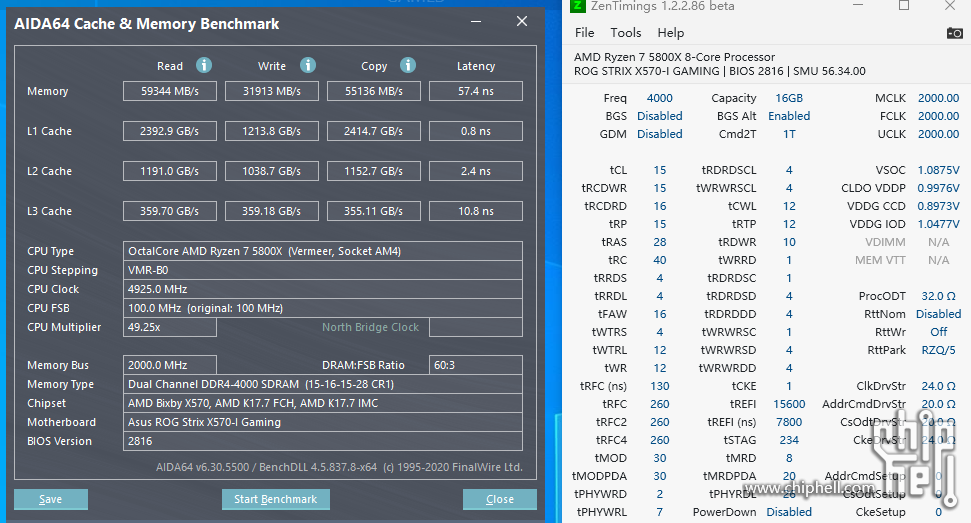Click Memory Bus value 2000.0 MHz
The image size is (971, 523).
(170, 365)
